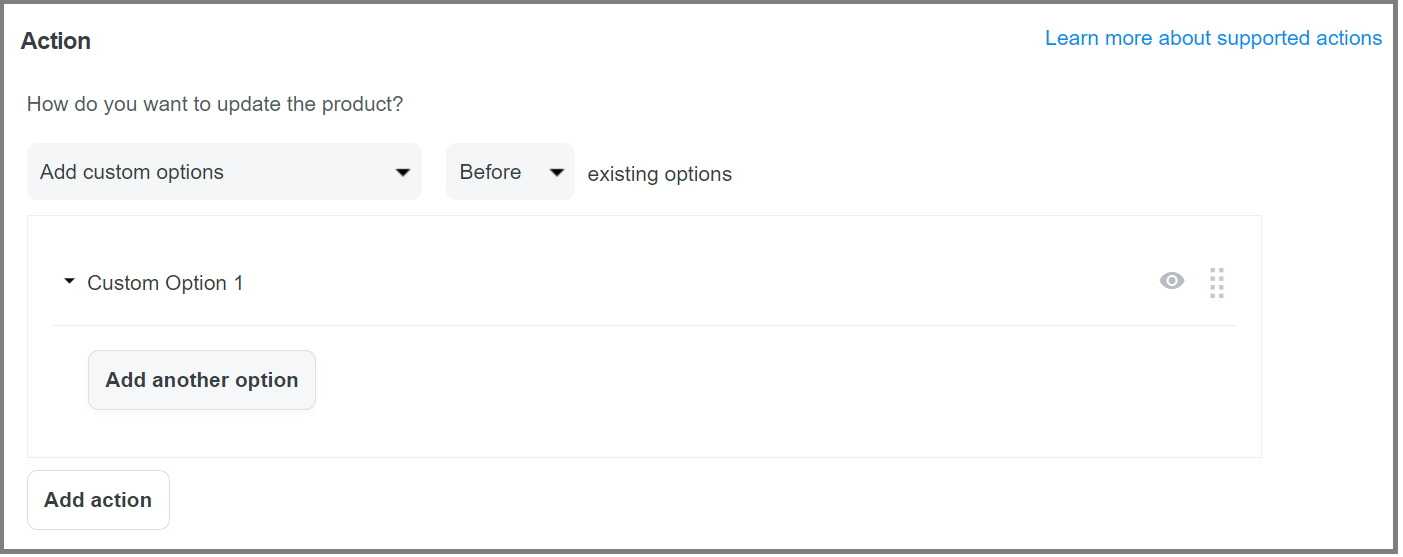Click blank header area of Custom Option 1 row
The height and width of the screenshot is (557, 1403).
click(x=700, y=283)
